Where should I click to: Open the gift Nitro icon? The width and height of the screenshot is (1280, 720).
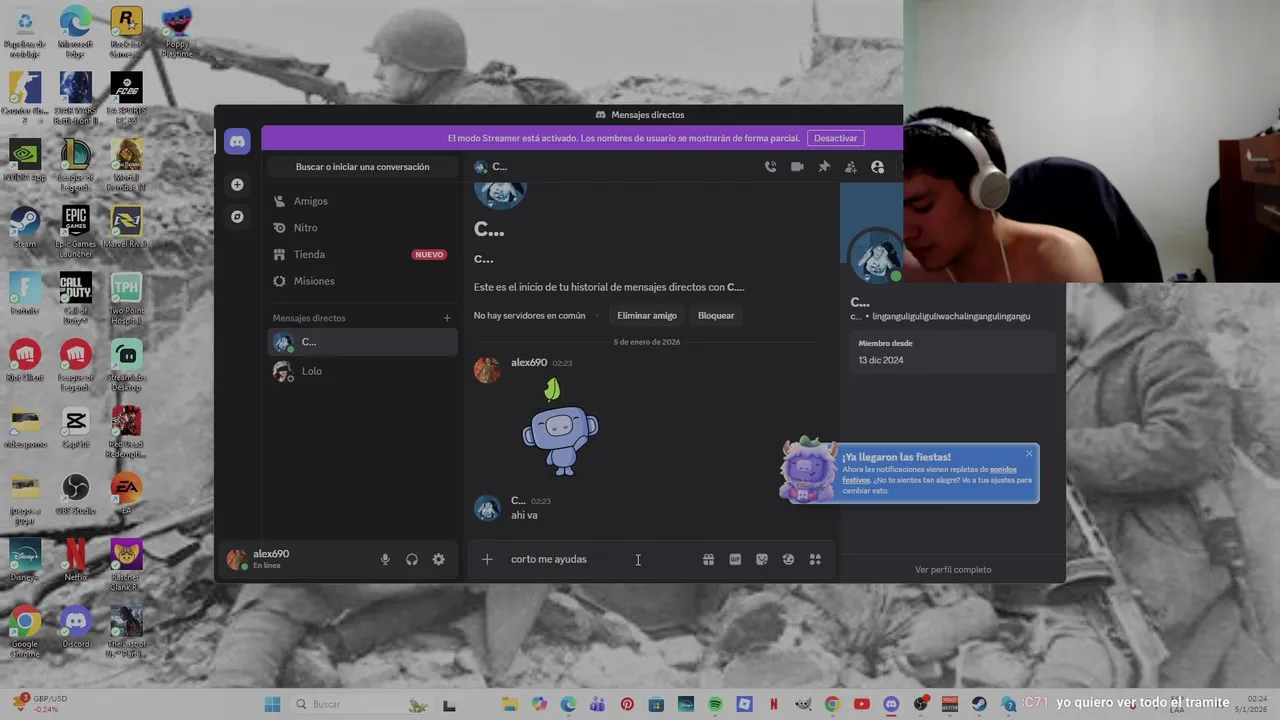click(x=708, y=560)
